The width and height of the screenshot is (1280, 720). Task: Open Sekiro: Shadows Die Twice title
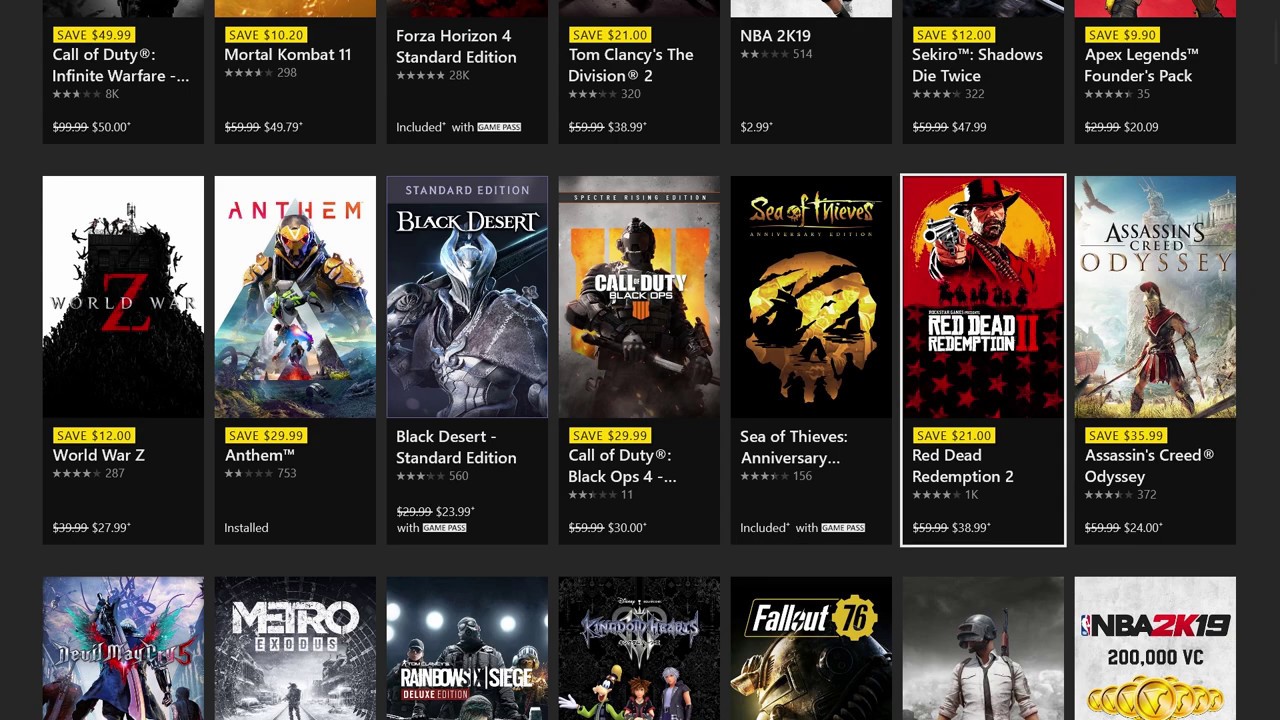click(977, 65)
